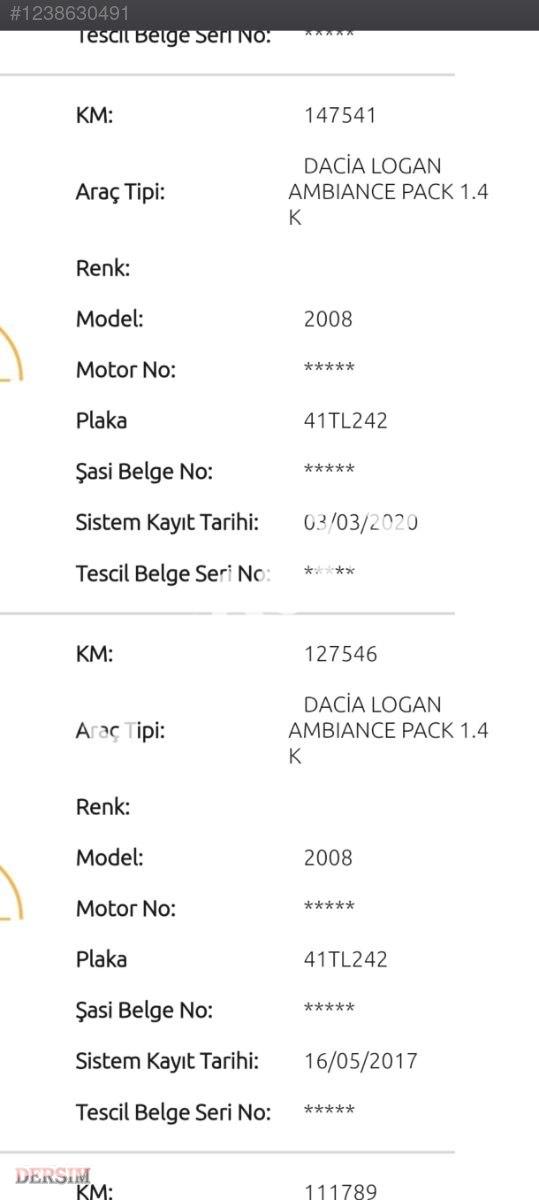This screenshot has width=539, height=1200.
Task: Click the first Model value 2008
Action: pos(328,319)
